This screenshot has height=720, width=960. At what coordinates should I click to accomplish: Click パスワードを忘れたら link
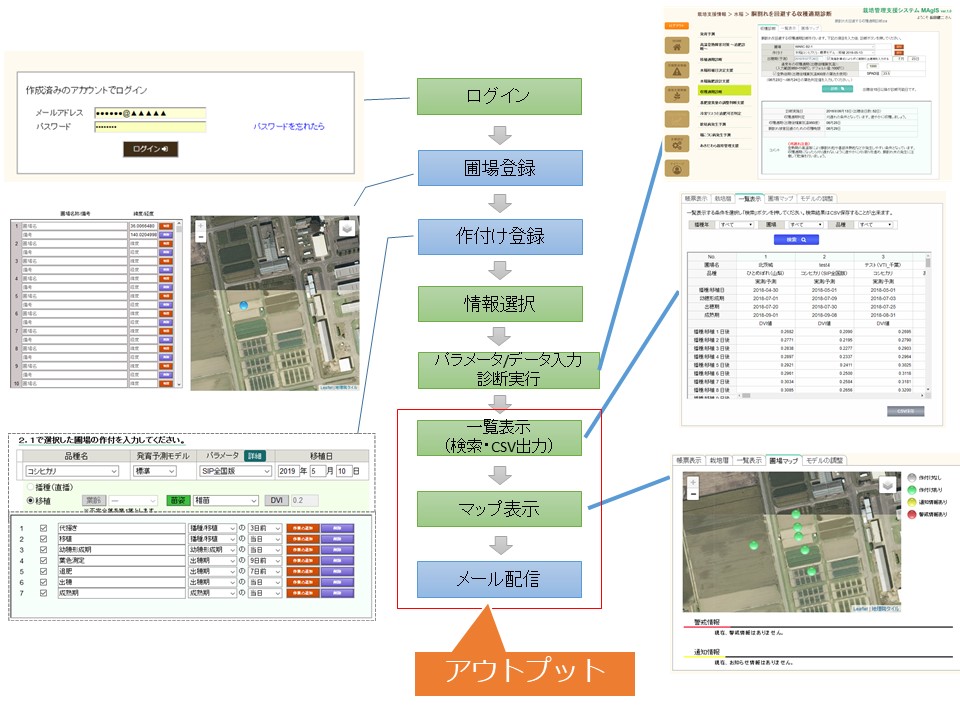point(289,126)
